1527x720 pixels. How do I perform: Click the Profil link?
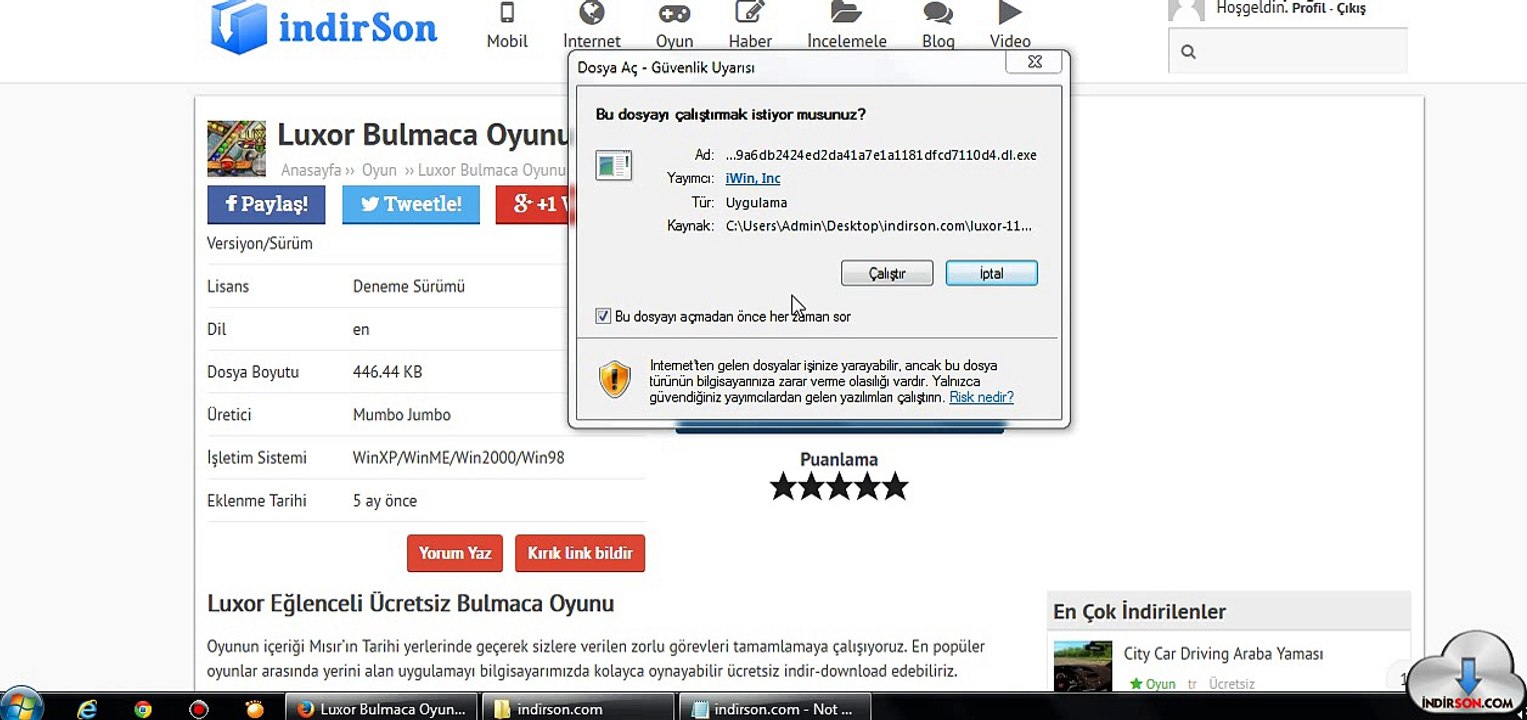[x=1308, y=8]
